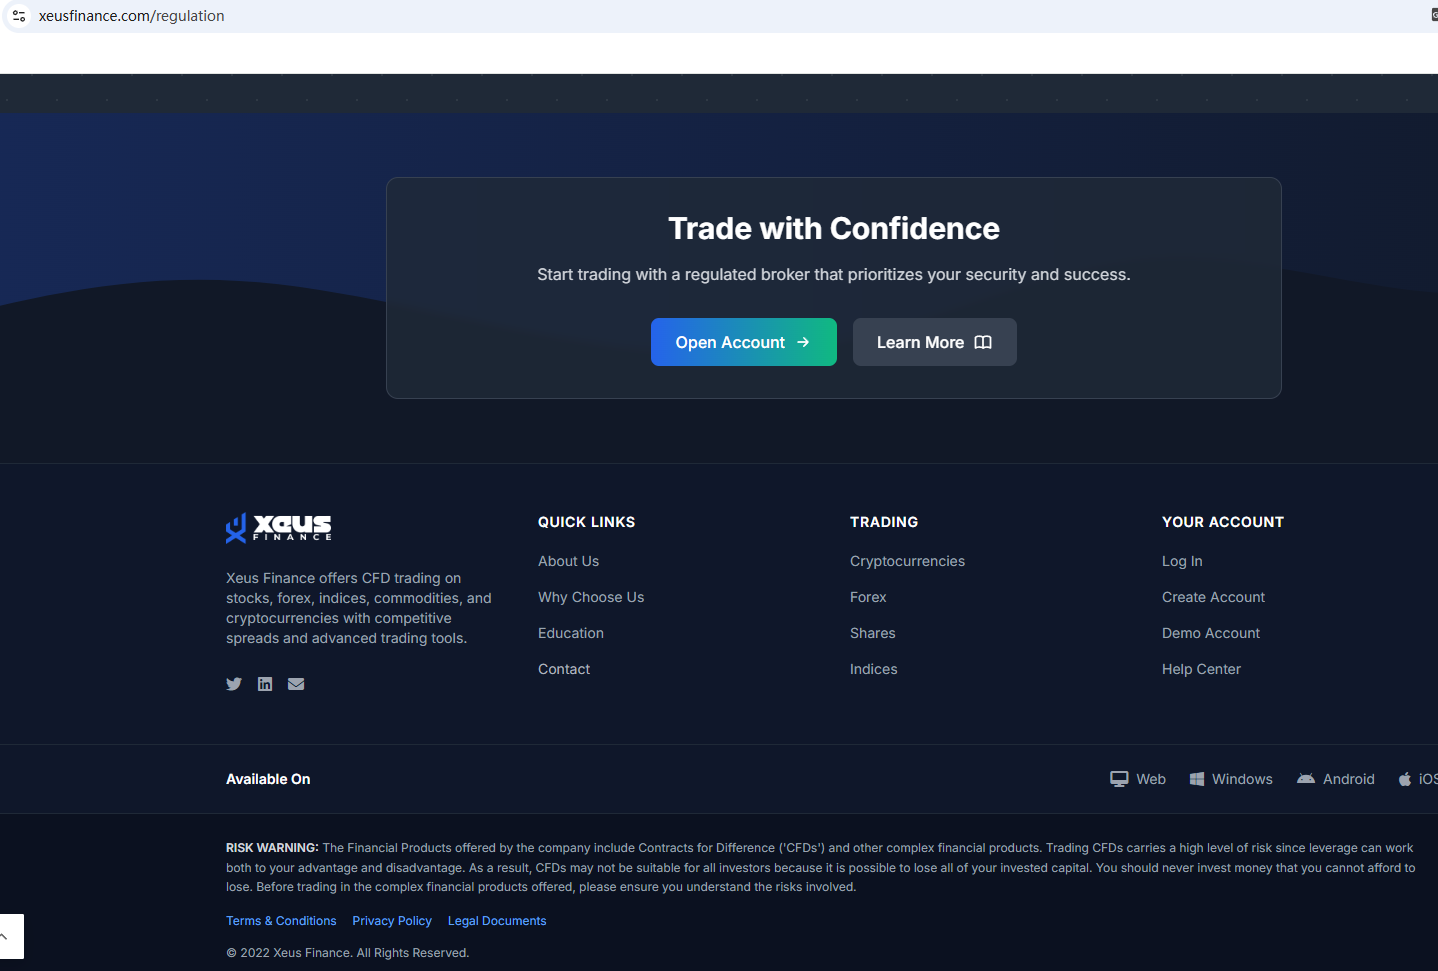Click the Learn More button
The height and width of the screenshot is (971, 1438).
[935, 342]
